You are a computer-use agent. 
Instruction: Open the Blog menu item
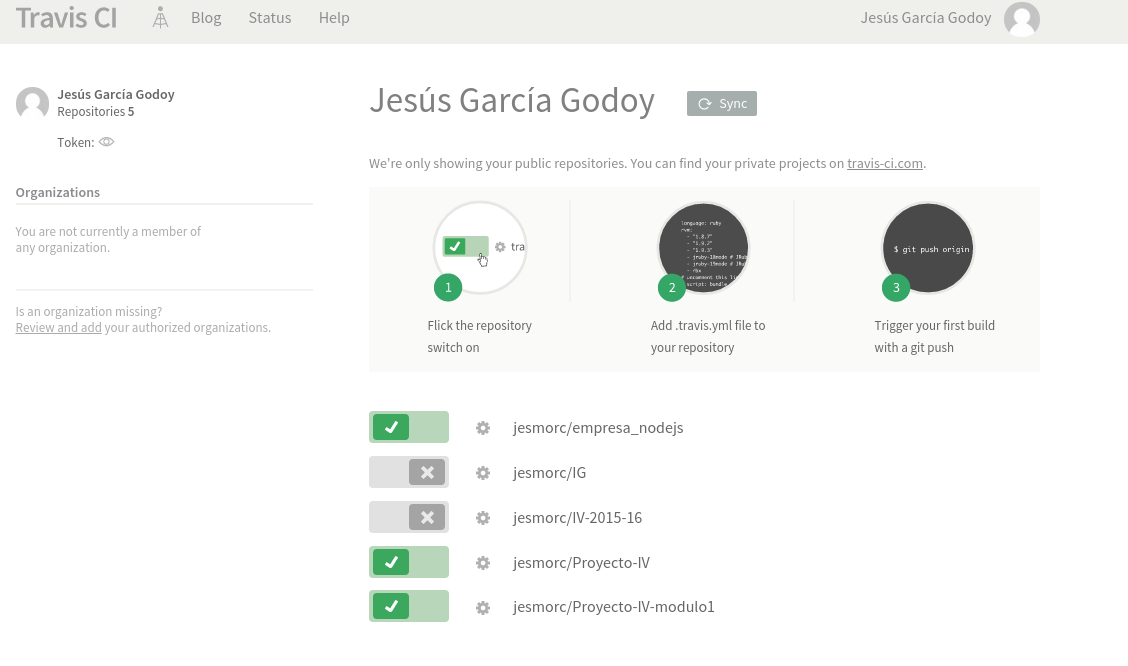[x=206, y=18]
